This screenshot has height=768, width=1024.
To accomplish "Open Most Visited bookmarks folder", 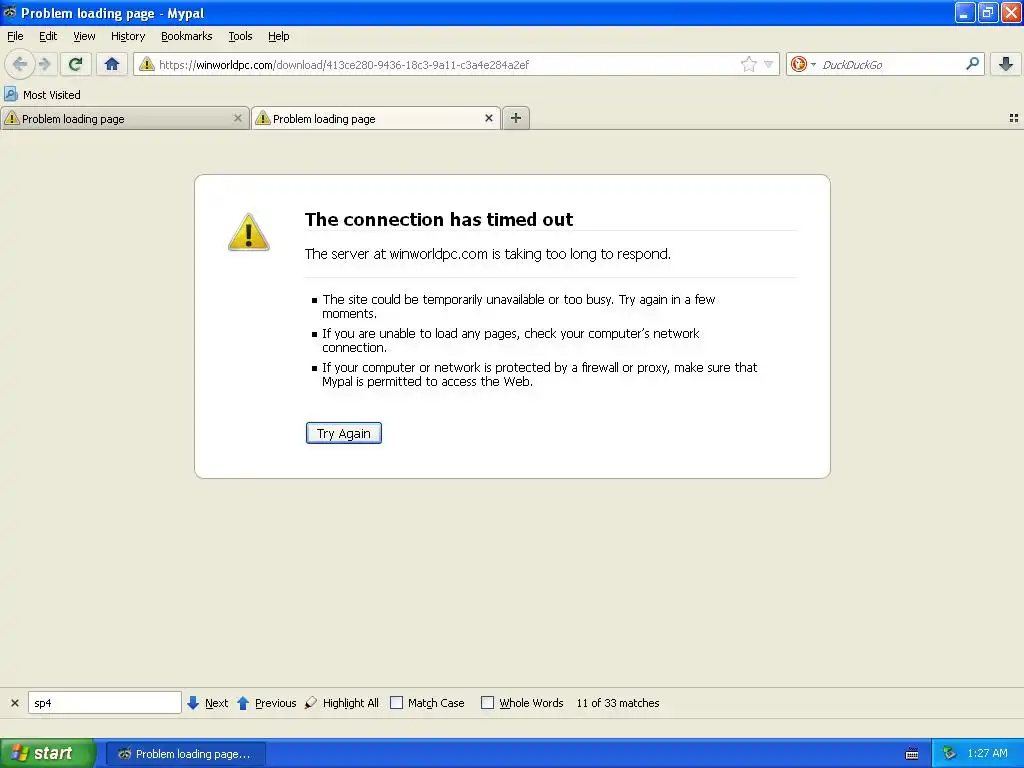I will click(x=42, y=95).
